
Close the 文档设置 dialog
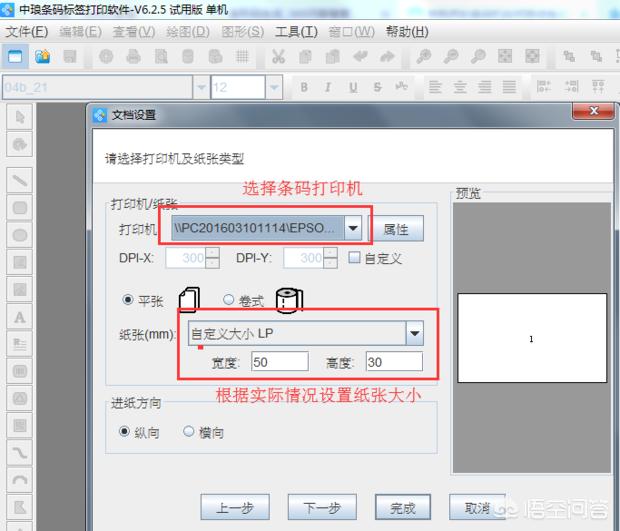click(x=593, y=111)
